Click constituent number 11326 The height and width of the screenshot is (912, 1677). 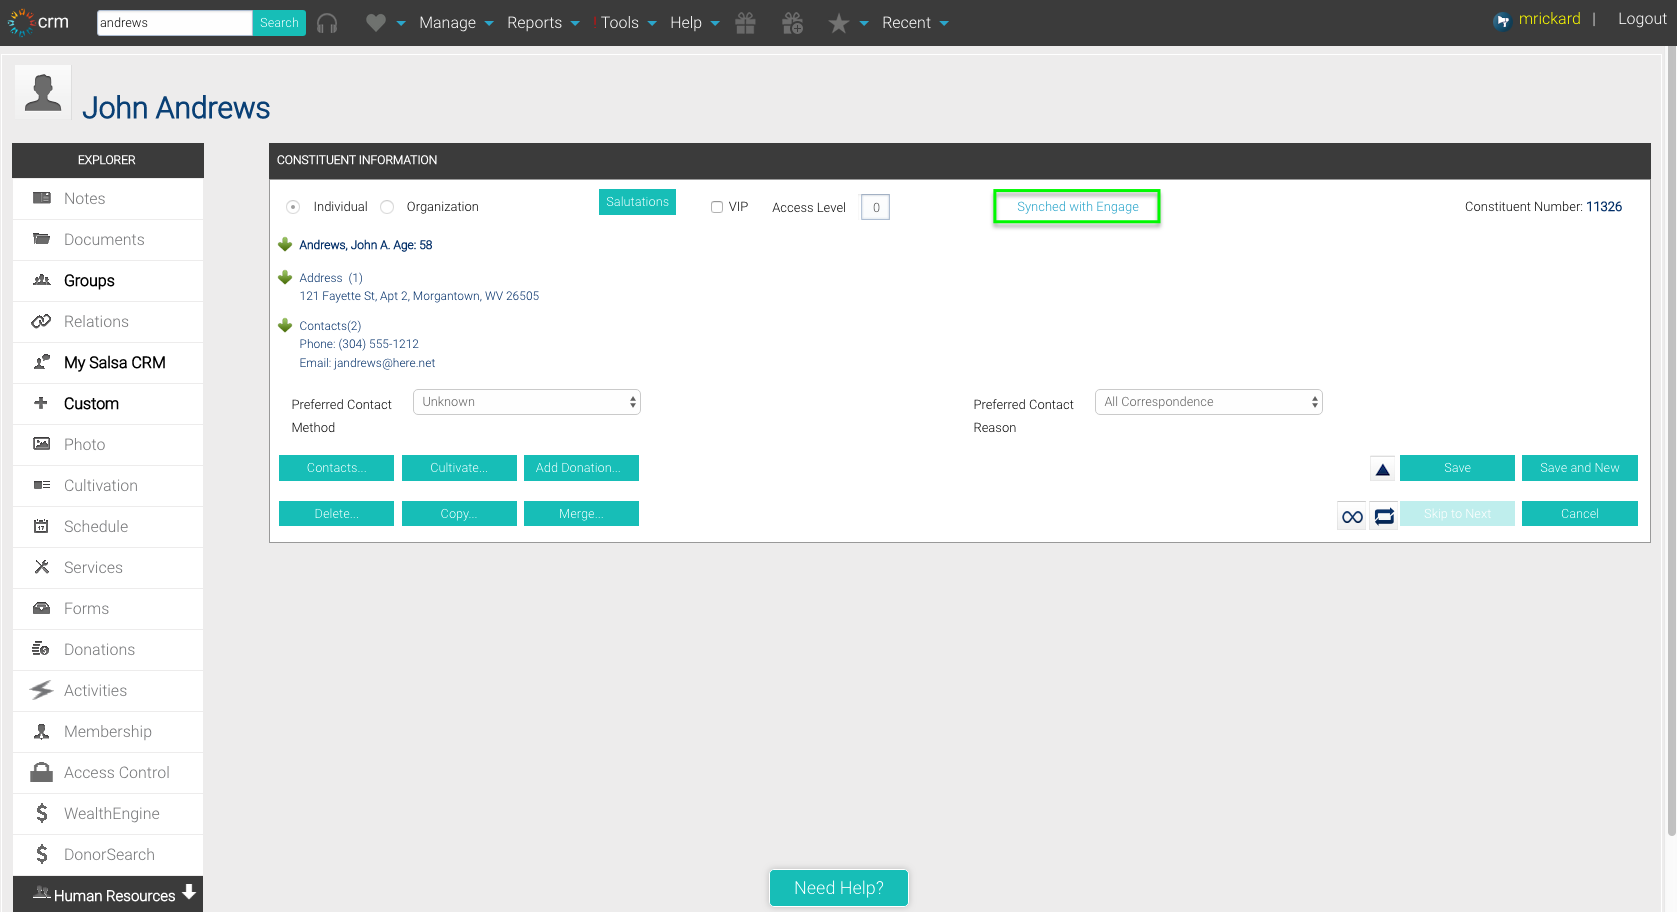point(1604,207)
